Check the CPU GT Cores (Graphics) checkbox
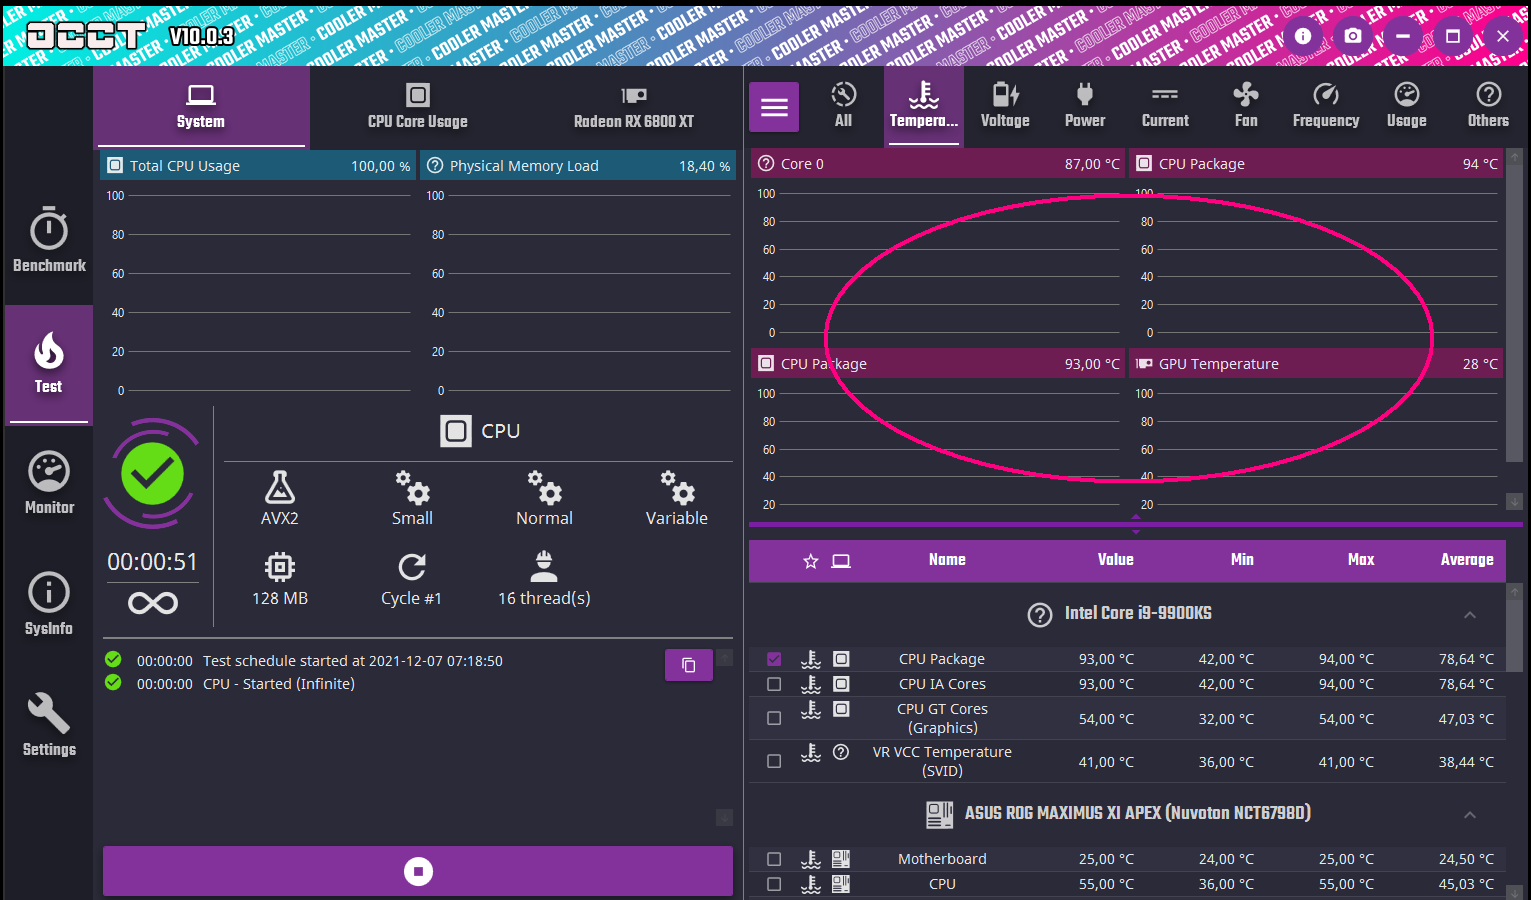 pos(774,718)
